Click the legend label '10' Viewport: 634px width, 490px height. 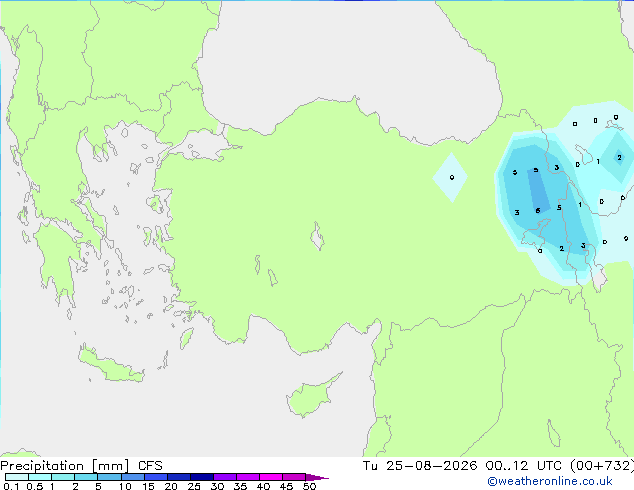125,486
